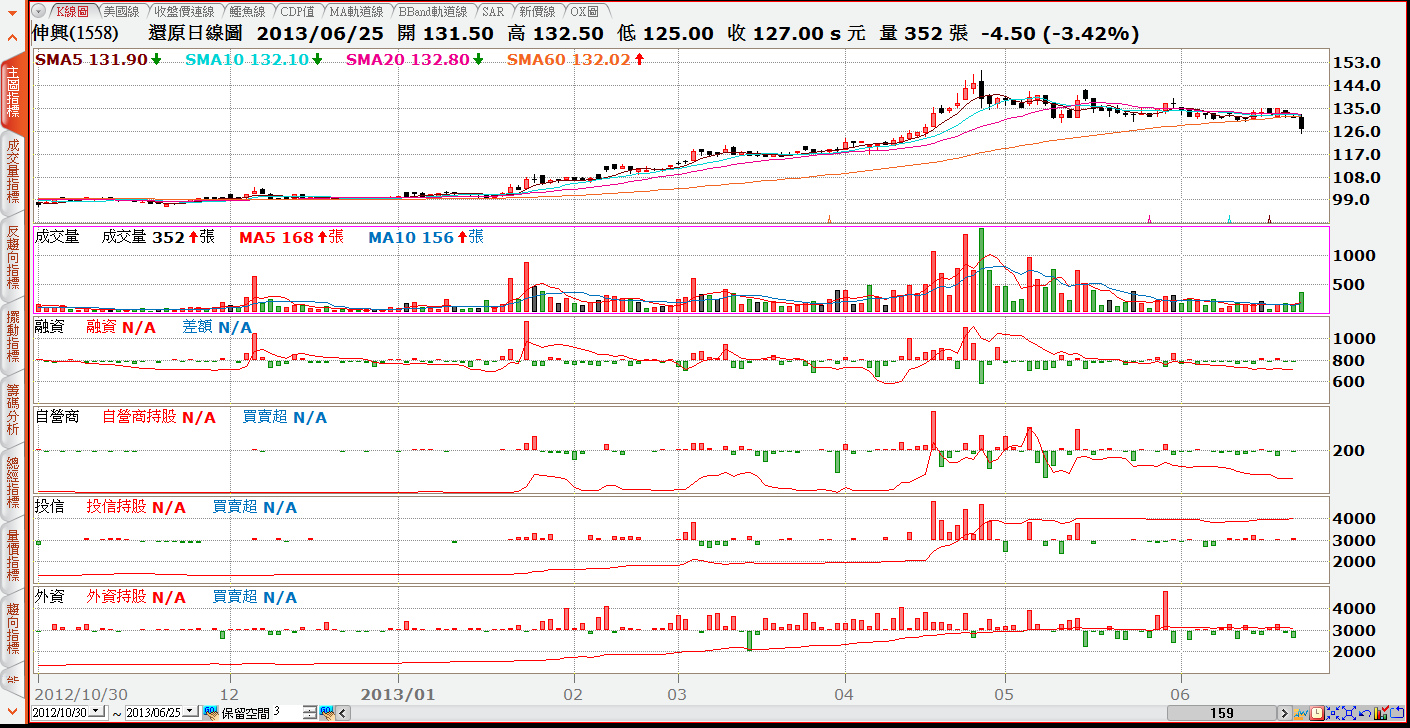
Task: Click the GO icon after 保留空間 spinner
Action: [x=327, y=712]
